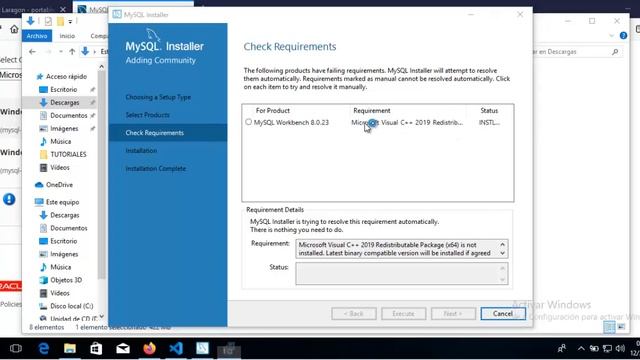Click the File Explorer help icon
The image size is (640, 360).
pyautogui.click(x=623, y=36)
